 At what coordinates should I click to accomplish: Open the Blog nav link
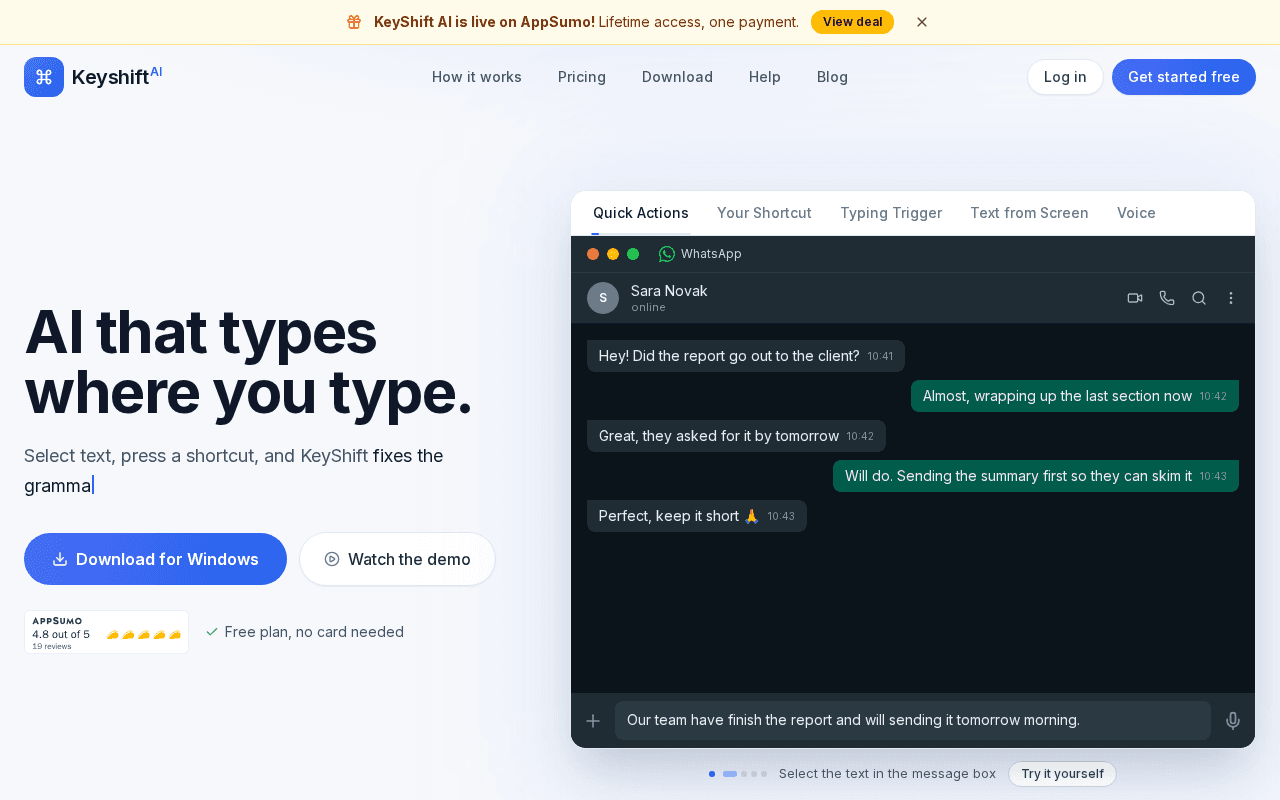click(832, 77)
